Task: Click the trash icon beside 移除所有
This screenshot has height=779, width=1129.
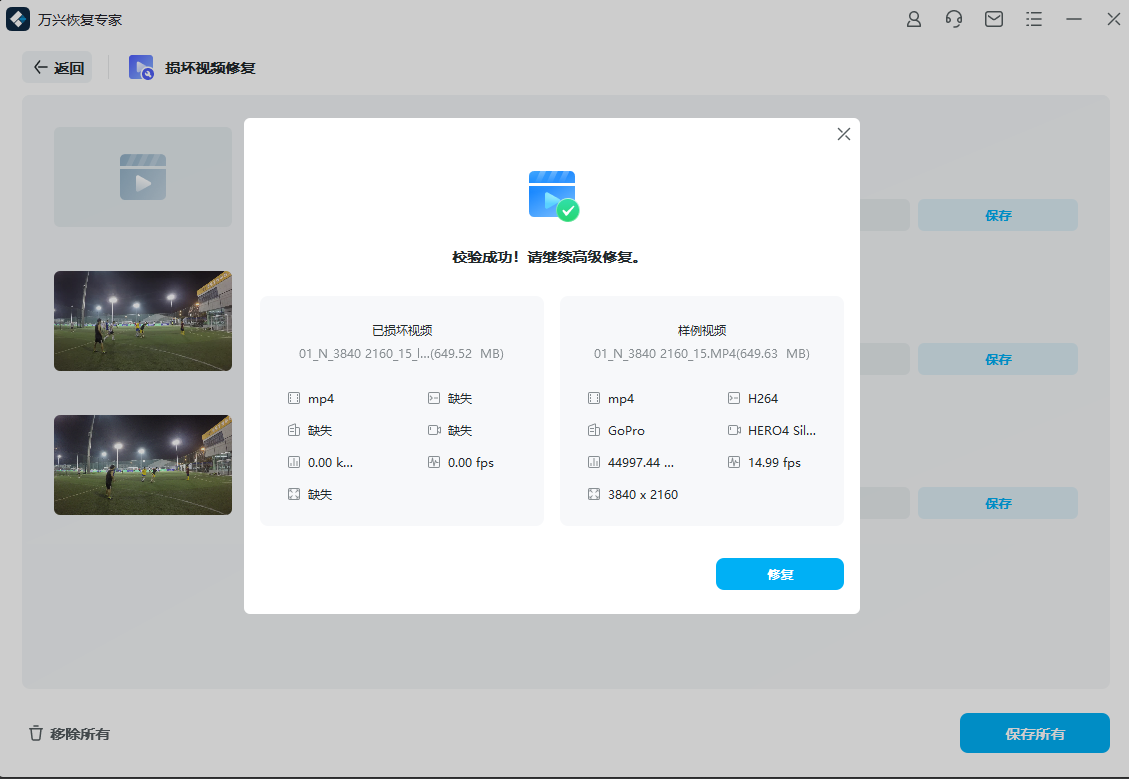Action: [37, 733]
